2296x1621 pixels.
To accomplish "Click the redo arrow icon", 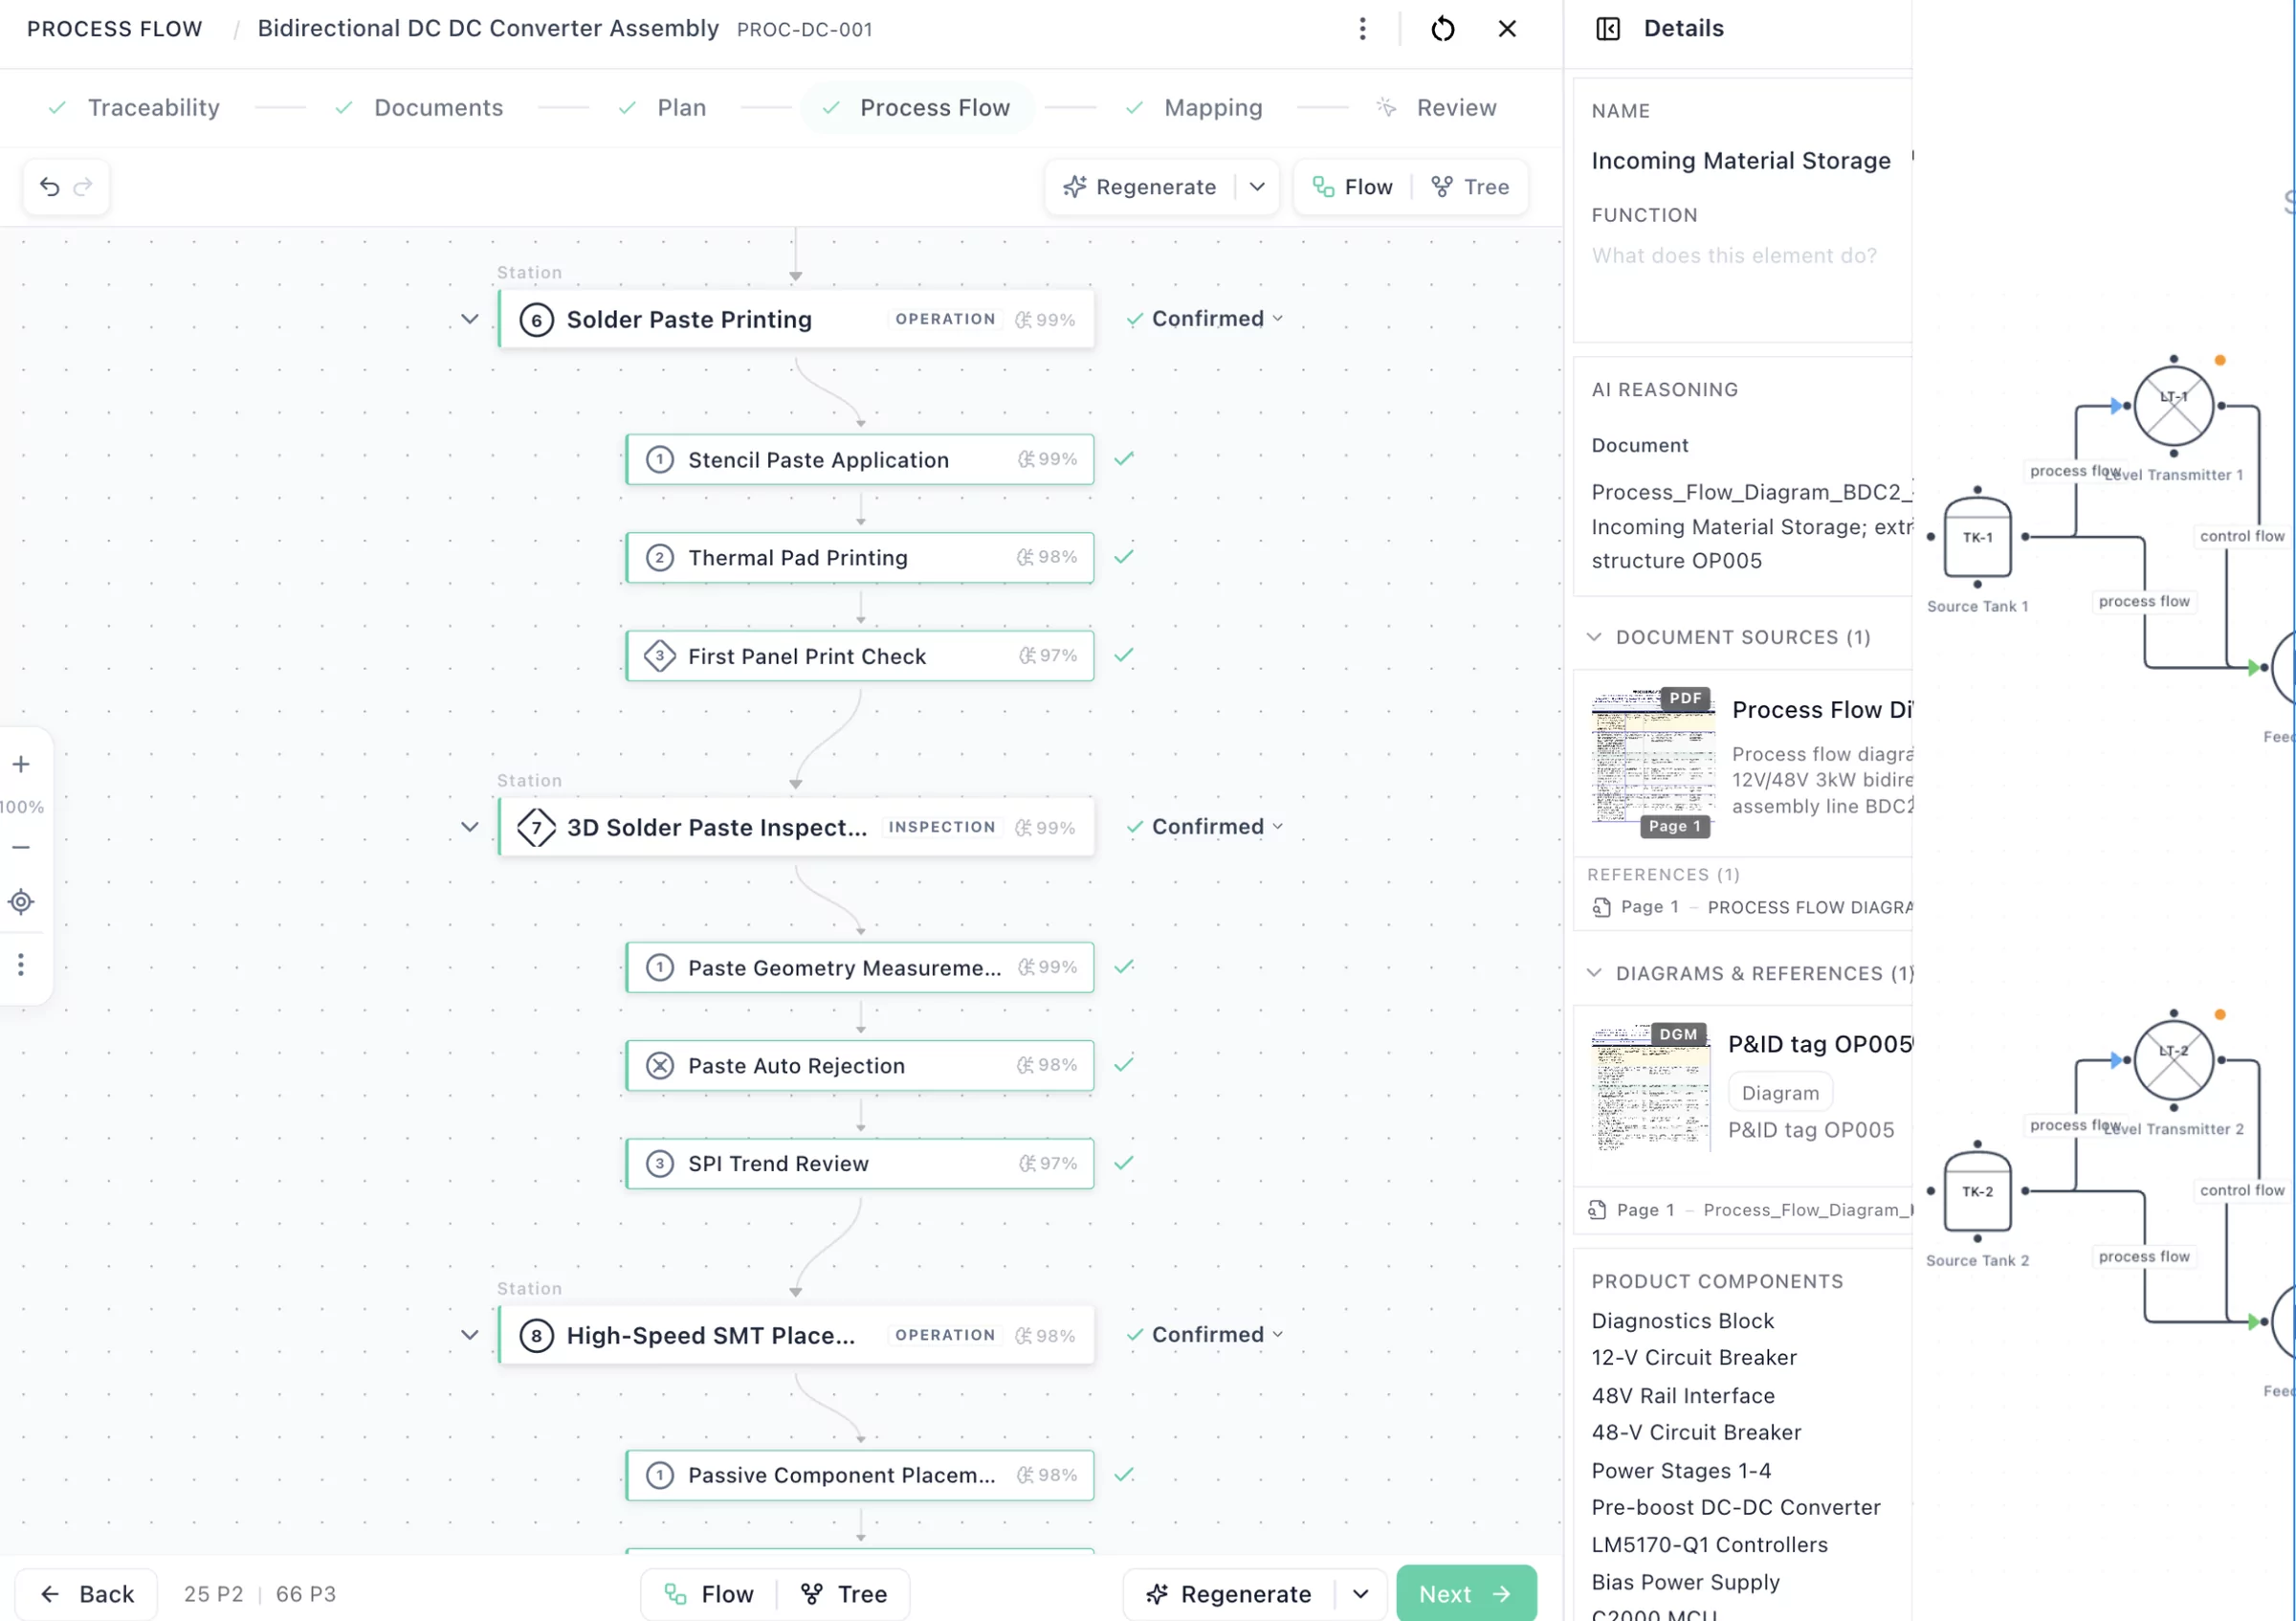I will click(x=83, y=187).
